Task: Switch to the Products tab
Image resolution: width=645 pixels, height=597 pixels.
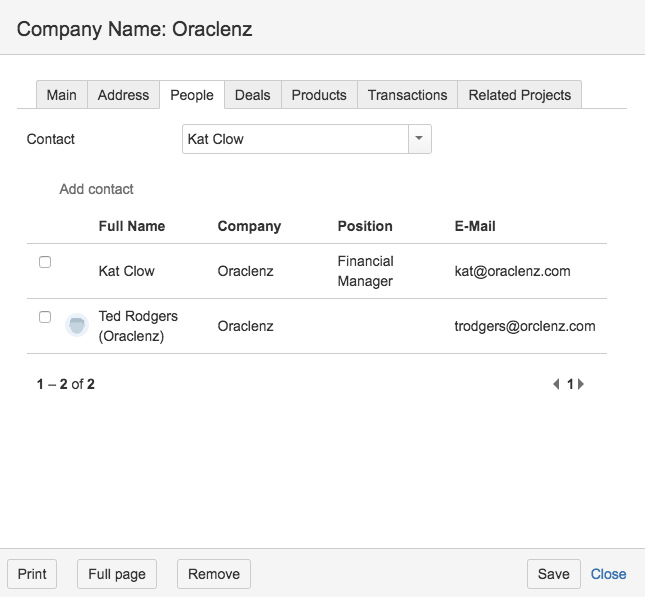Action: tap(319, 95)
